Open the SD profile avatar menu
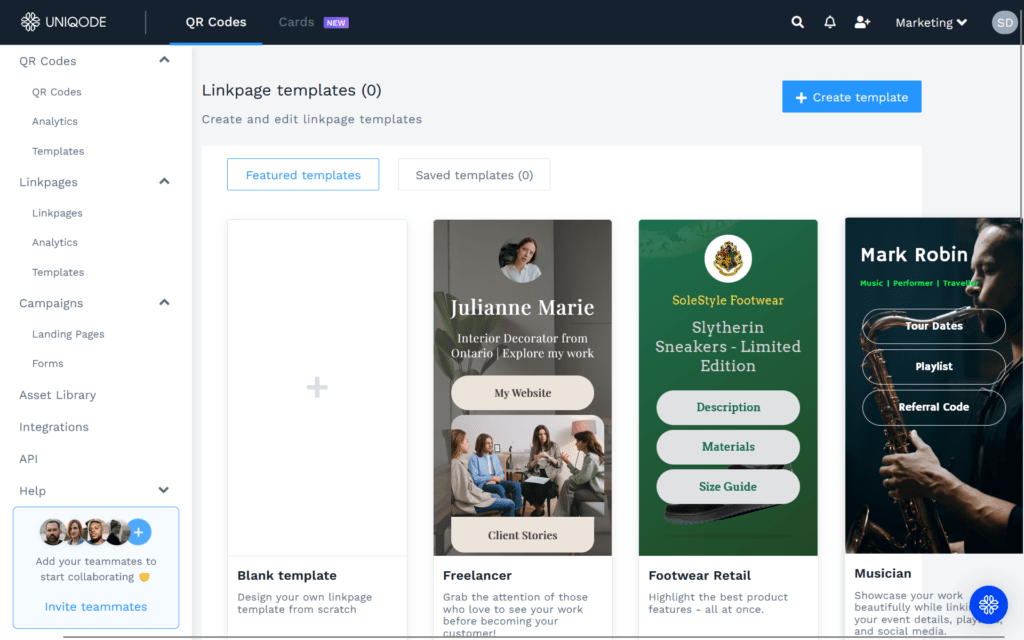Screen dimensions: 1024x640 coord(1004,21)
